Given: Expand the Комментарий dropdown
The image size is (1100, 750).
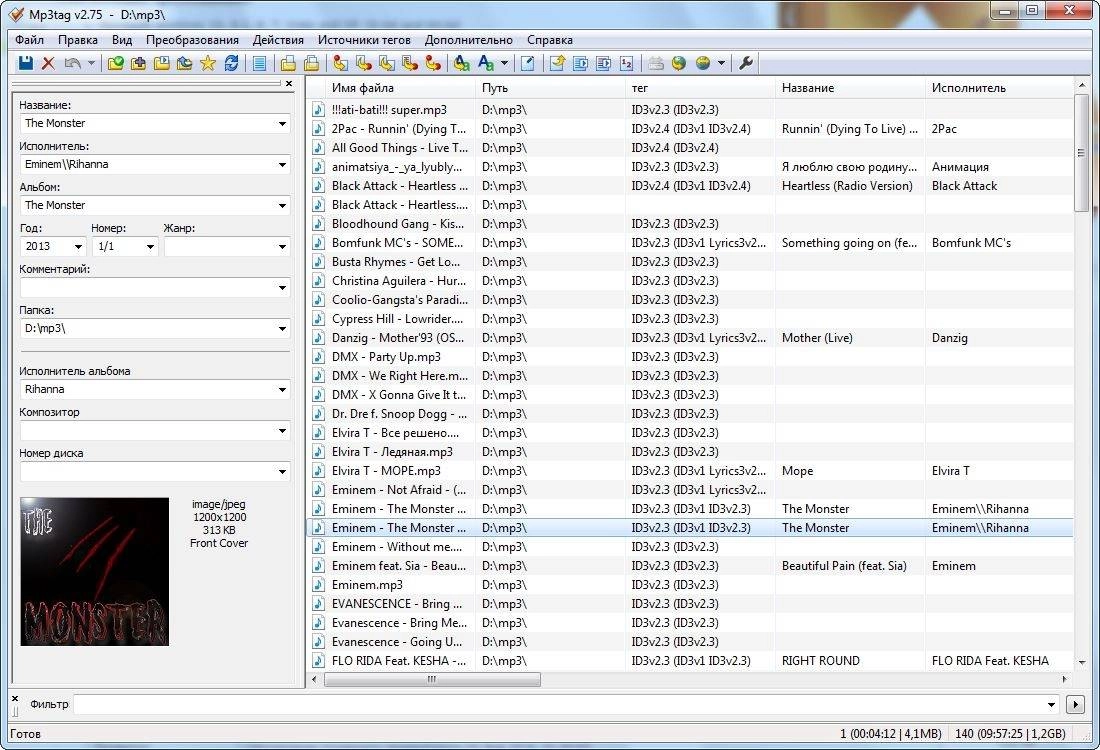Looking at the screenshot, I should point(282,288).
